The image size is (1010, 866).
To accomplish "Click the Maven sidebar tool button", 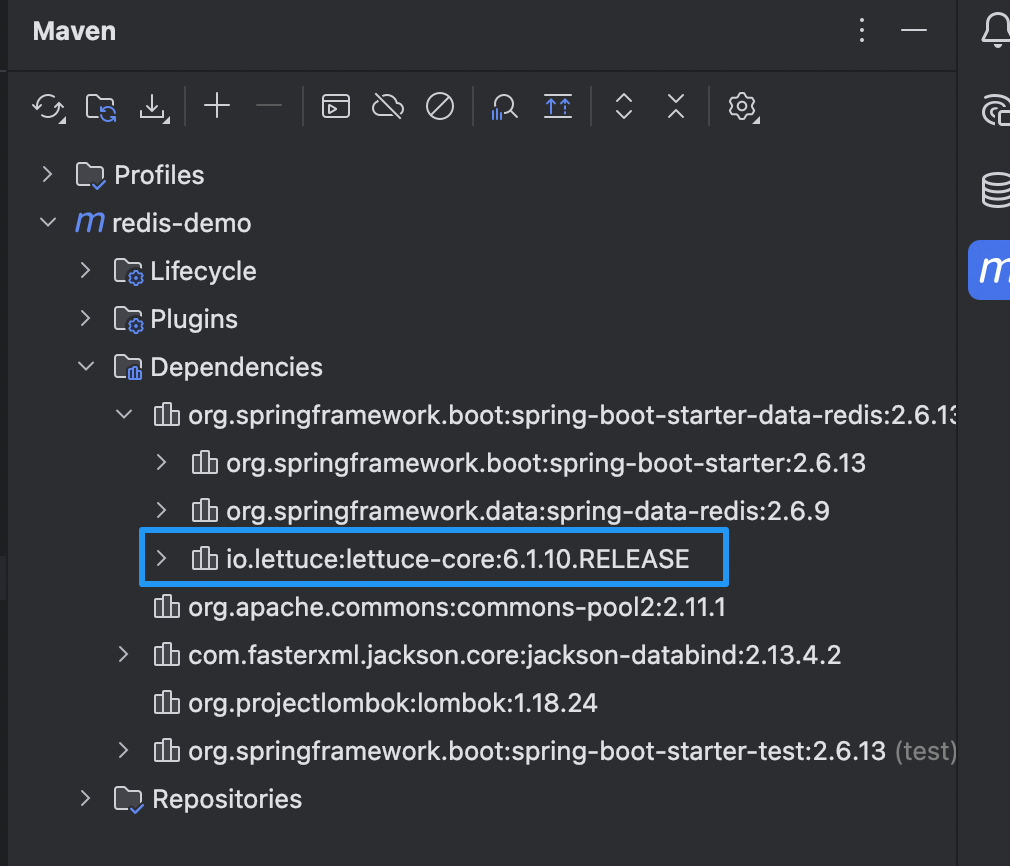I will pos(989,270).
